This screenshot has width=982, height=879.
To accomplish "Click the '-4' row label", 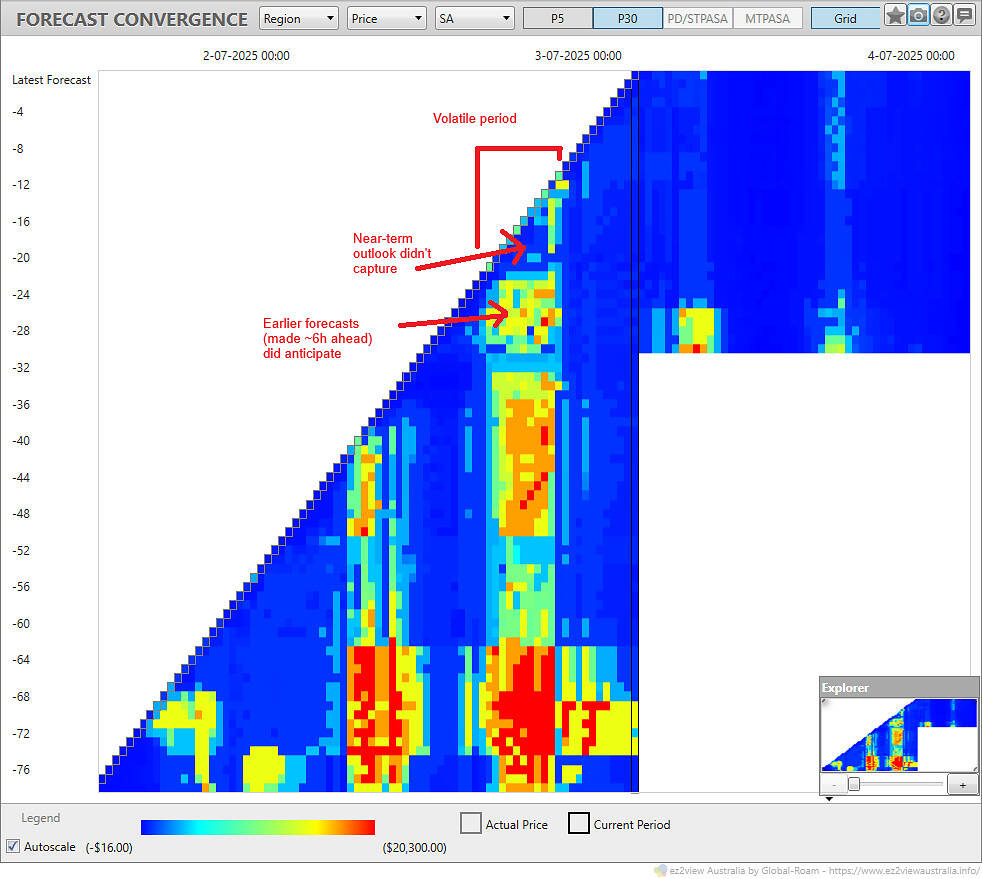I will click(18, 111).
